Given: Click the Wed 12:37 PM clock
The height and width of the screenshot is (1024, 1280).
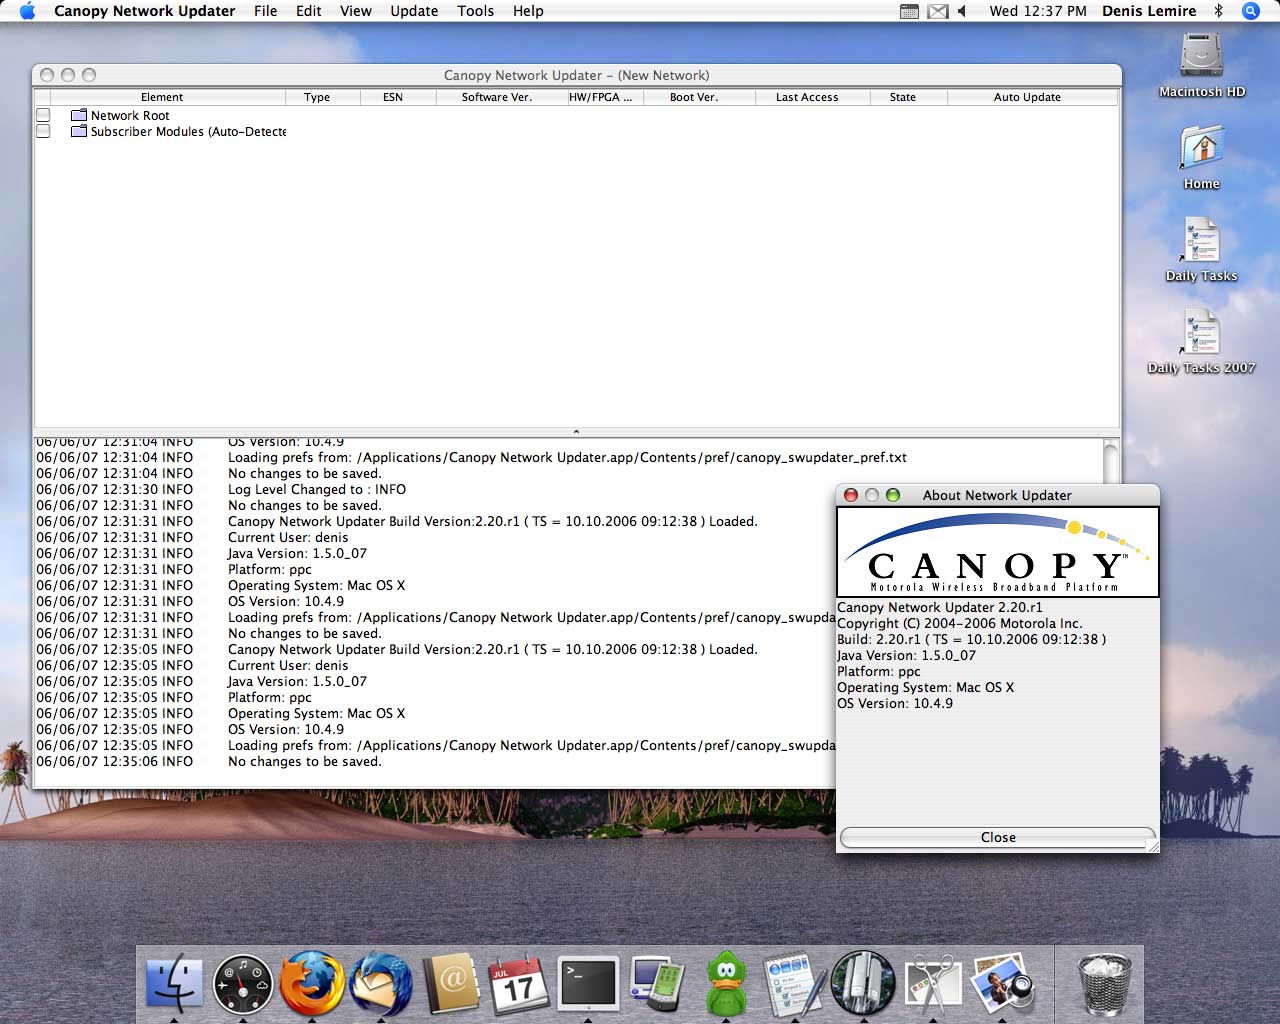Looking at the screenshot, I should (1038, 11).
